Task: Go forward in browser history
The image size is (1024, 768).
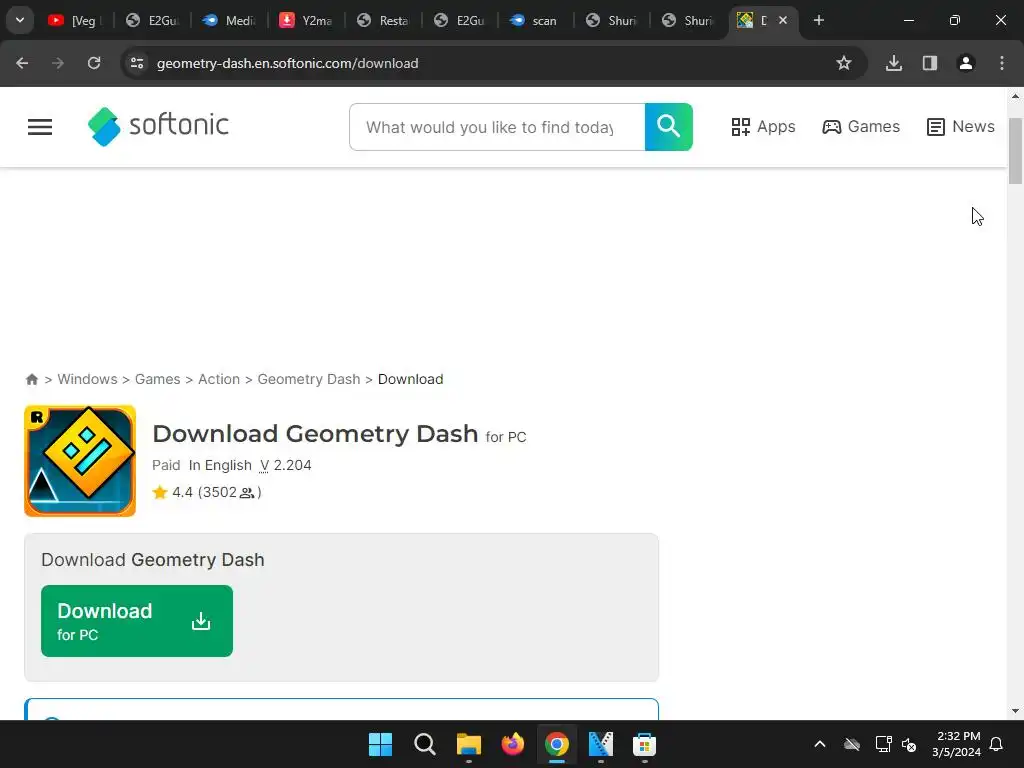Action: pos(58,63)
